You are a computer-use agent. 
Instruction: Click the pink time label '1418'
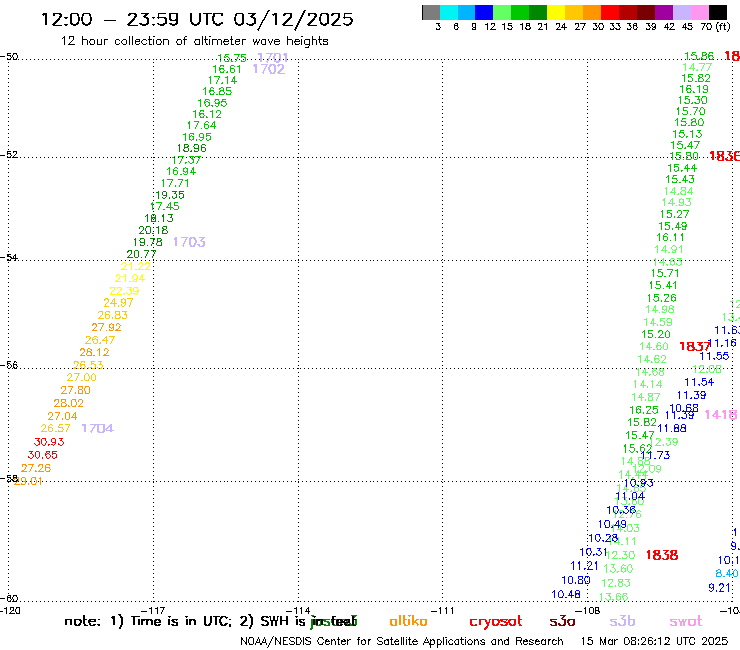pos(720,415)
